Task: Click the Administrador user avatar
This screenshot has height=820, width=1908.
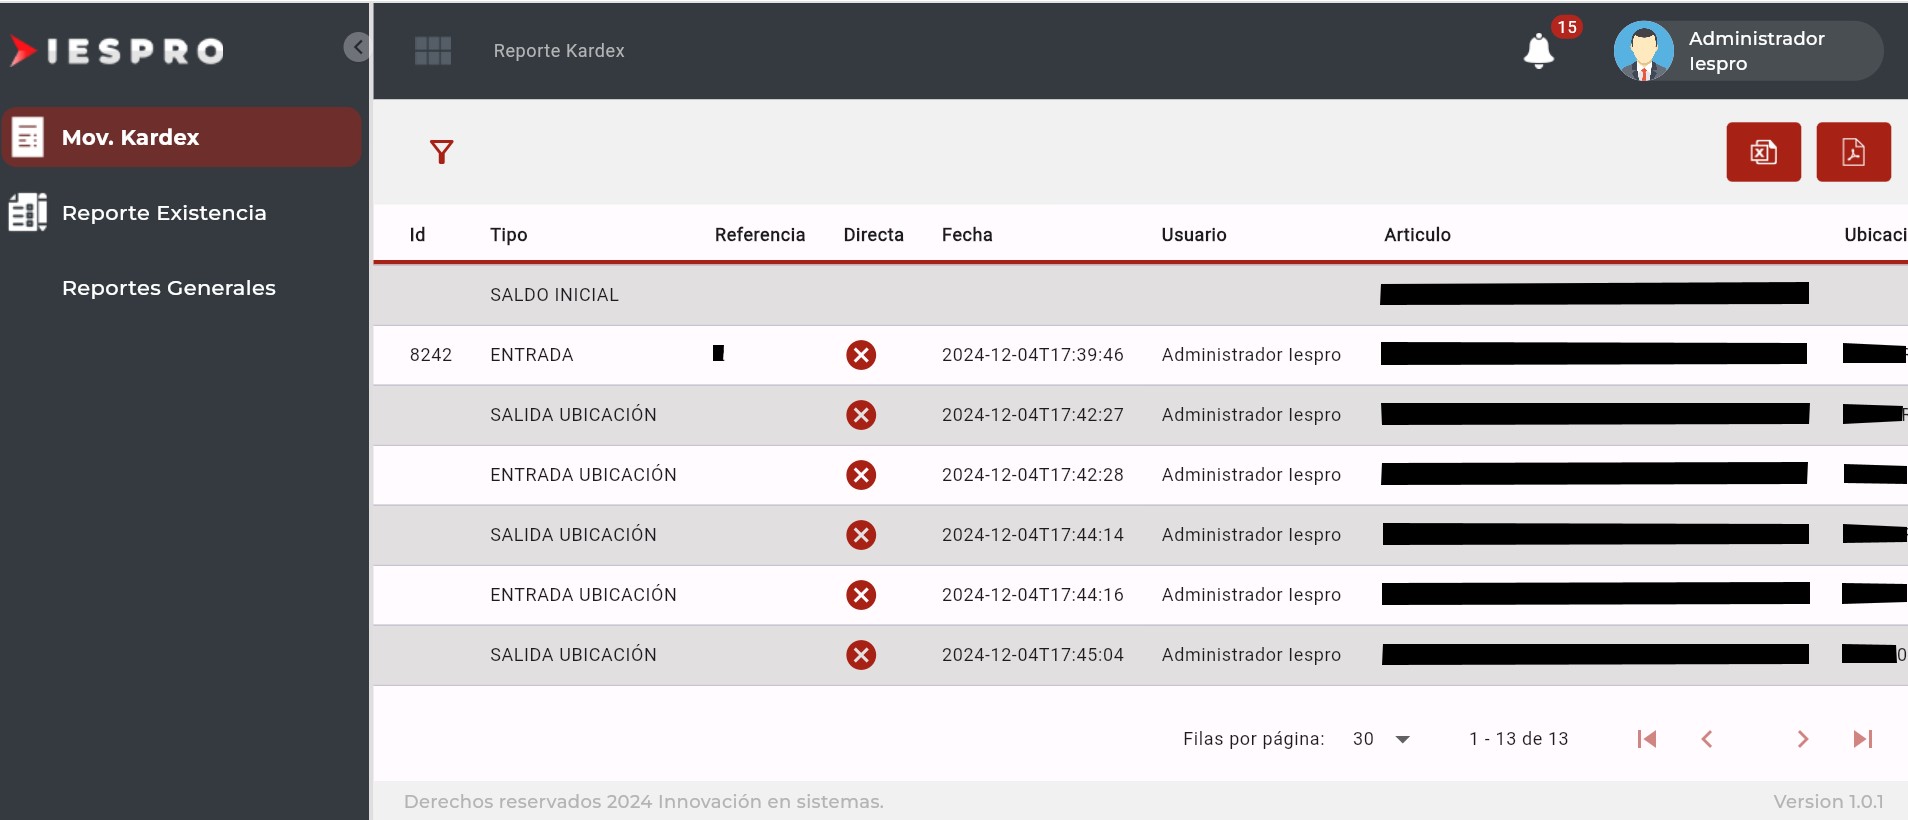Action: [1643, 51]
